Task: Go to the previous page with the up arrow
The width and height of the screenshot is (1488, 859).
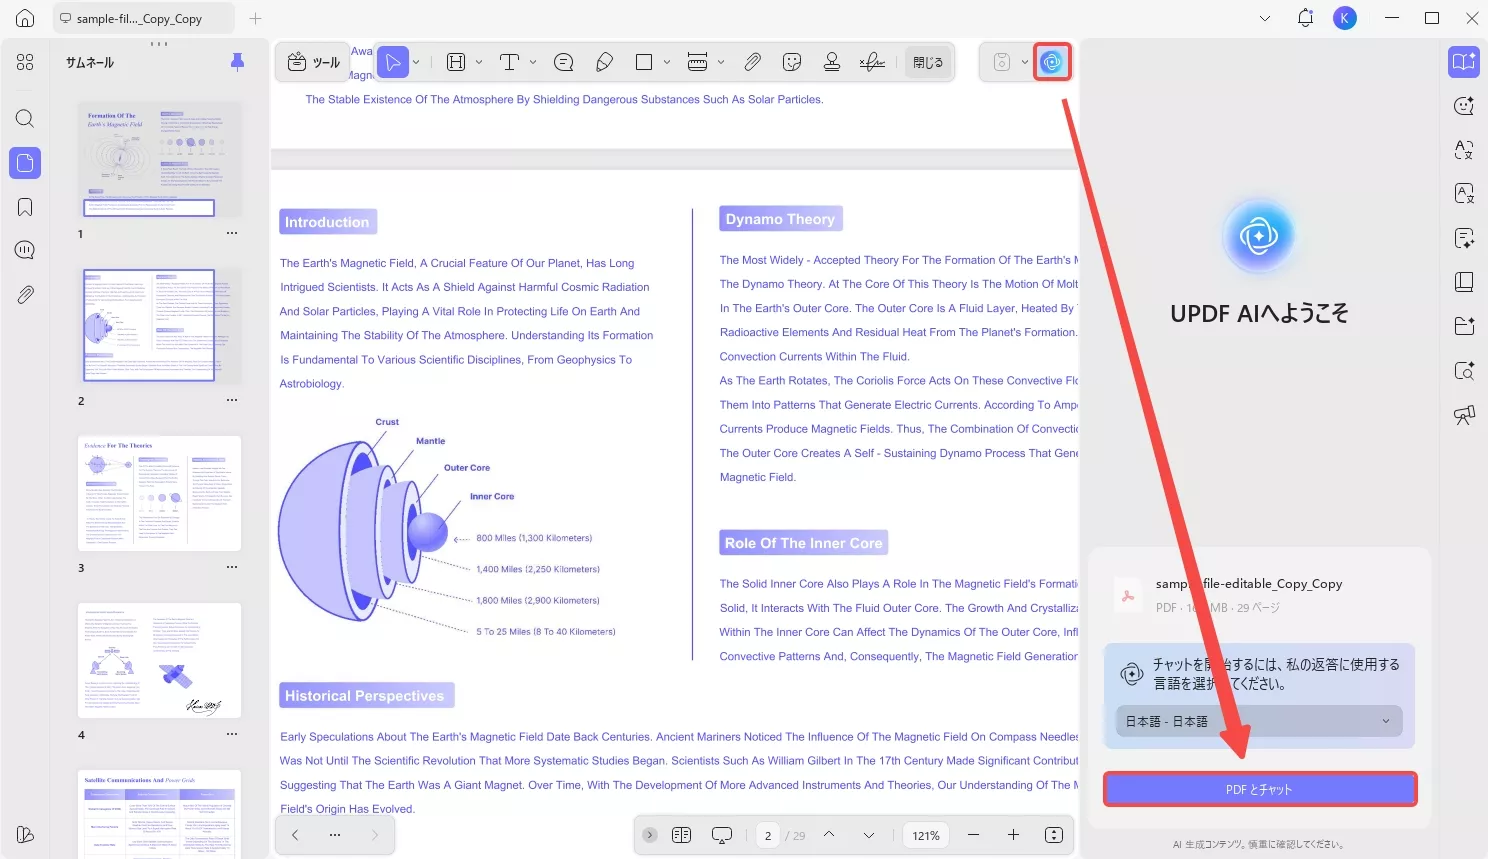Action: [829, 835]
